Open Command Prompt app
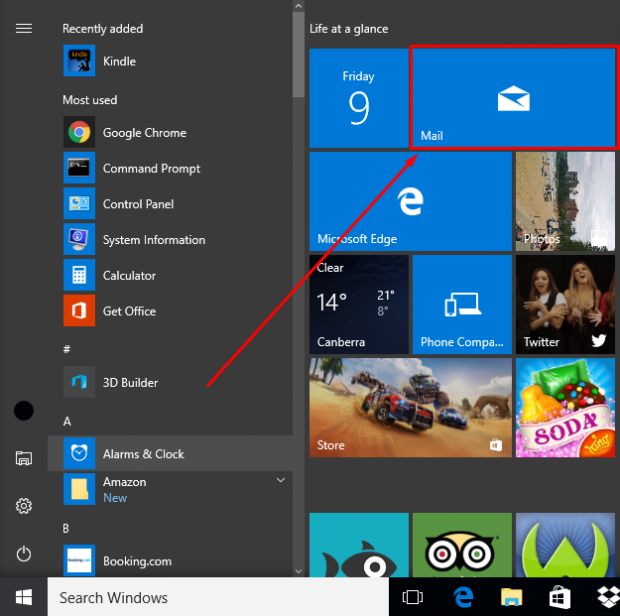620x616 pixels. click(x=170, y=168)
